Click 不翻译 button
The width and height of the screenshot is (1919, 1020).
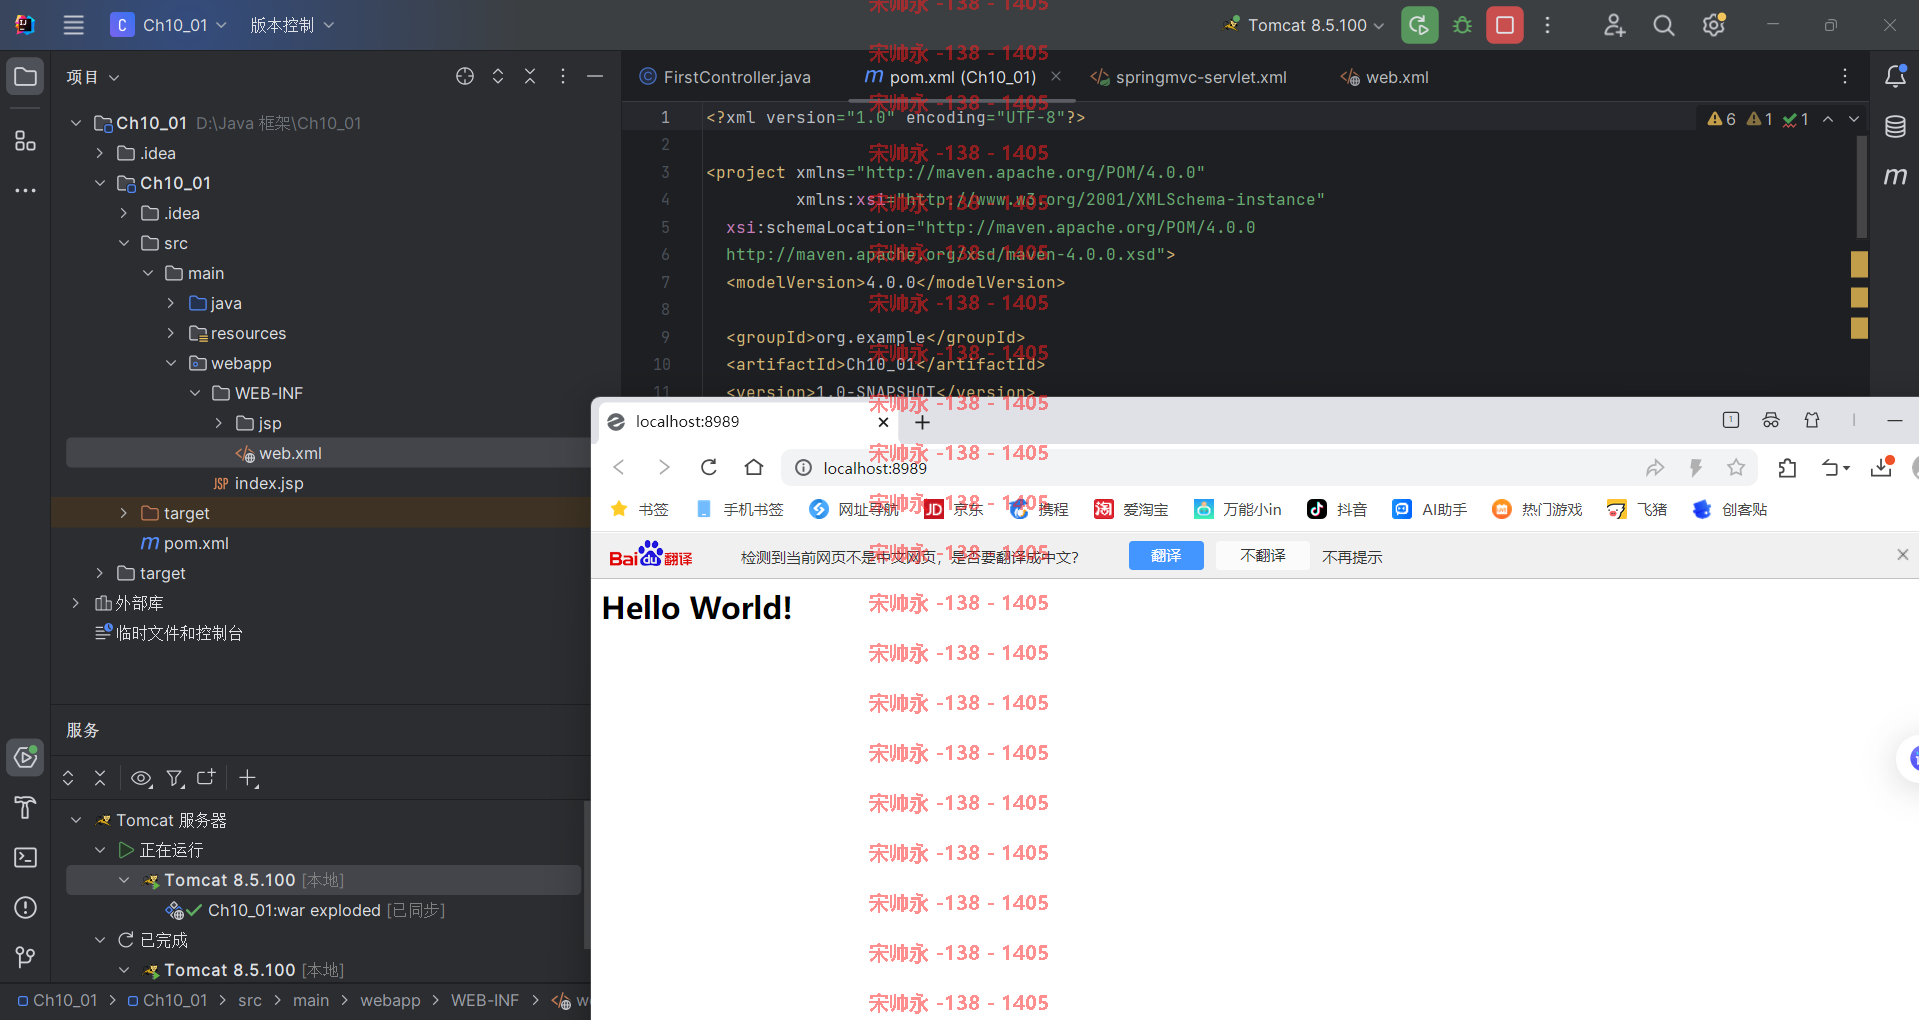(1263, 556)
